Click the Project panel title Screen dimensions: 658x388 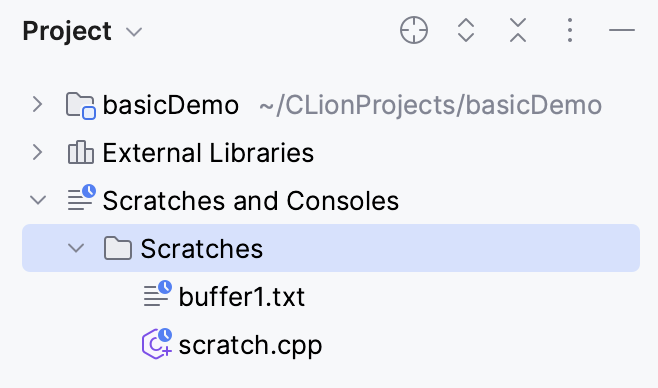coord(67,31)
